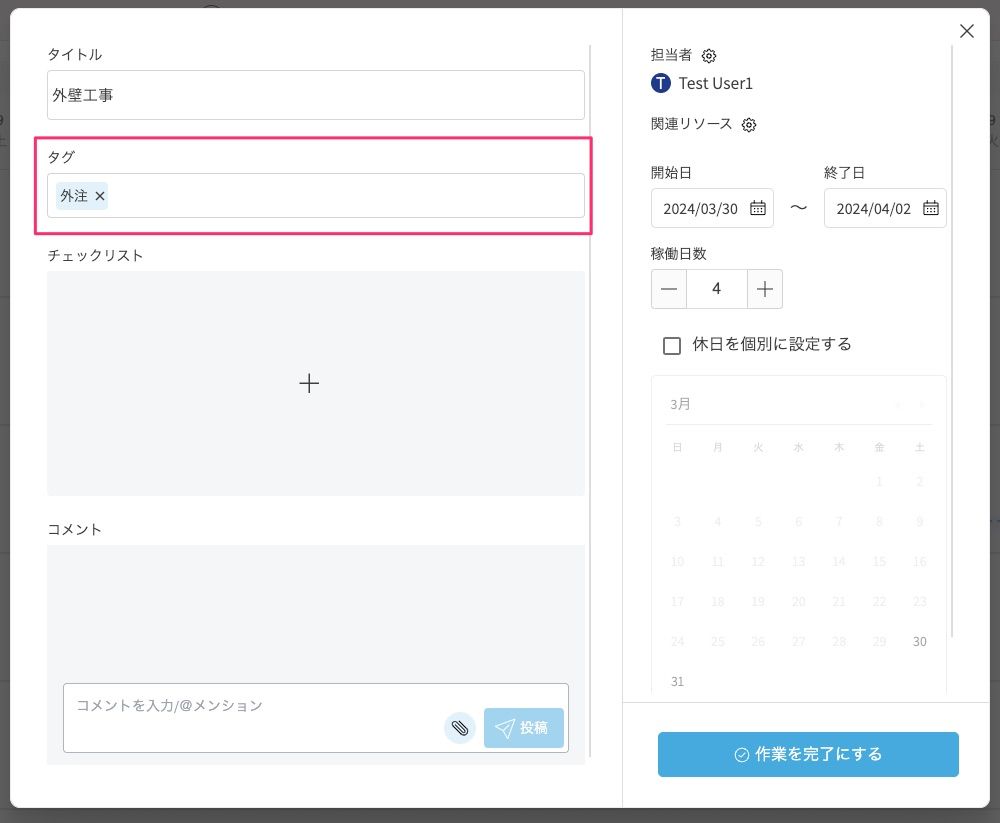Add a checklist item with plus icon
The height and width of the screenshot is (823, 1000).
pyautogui.click(x=309, y=383)
